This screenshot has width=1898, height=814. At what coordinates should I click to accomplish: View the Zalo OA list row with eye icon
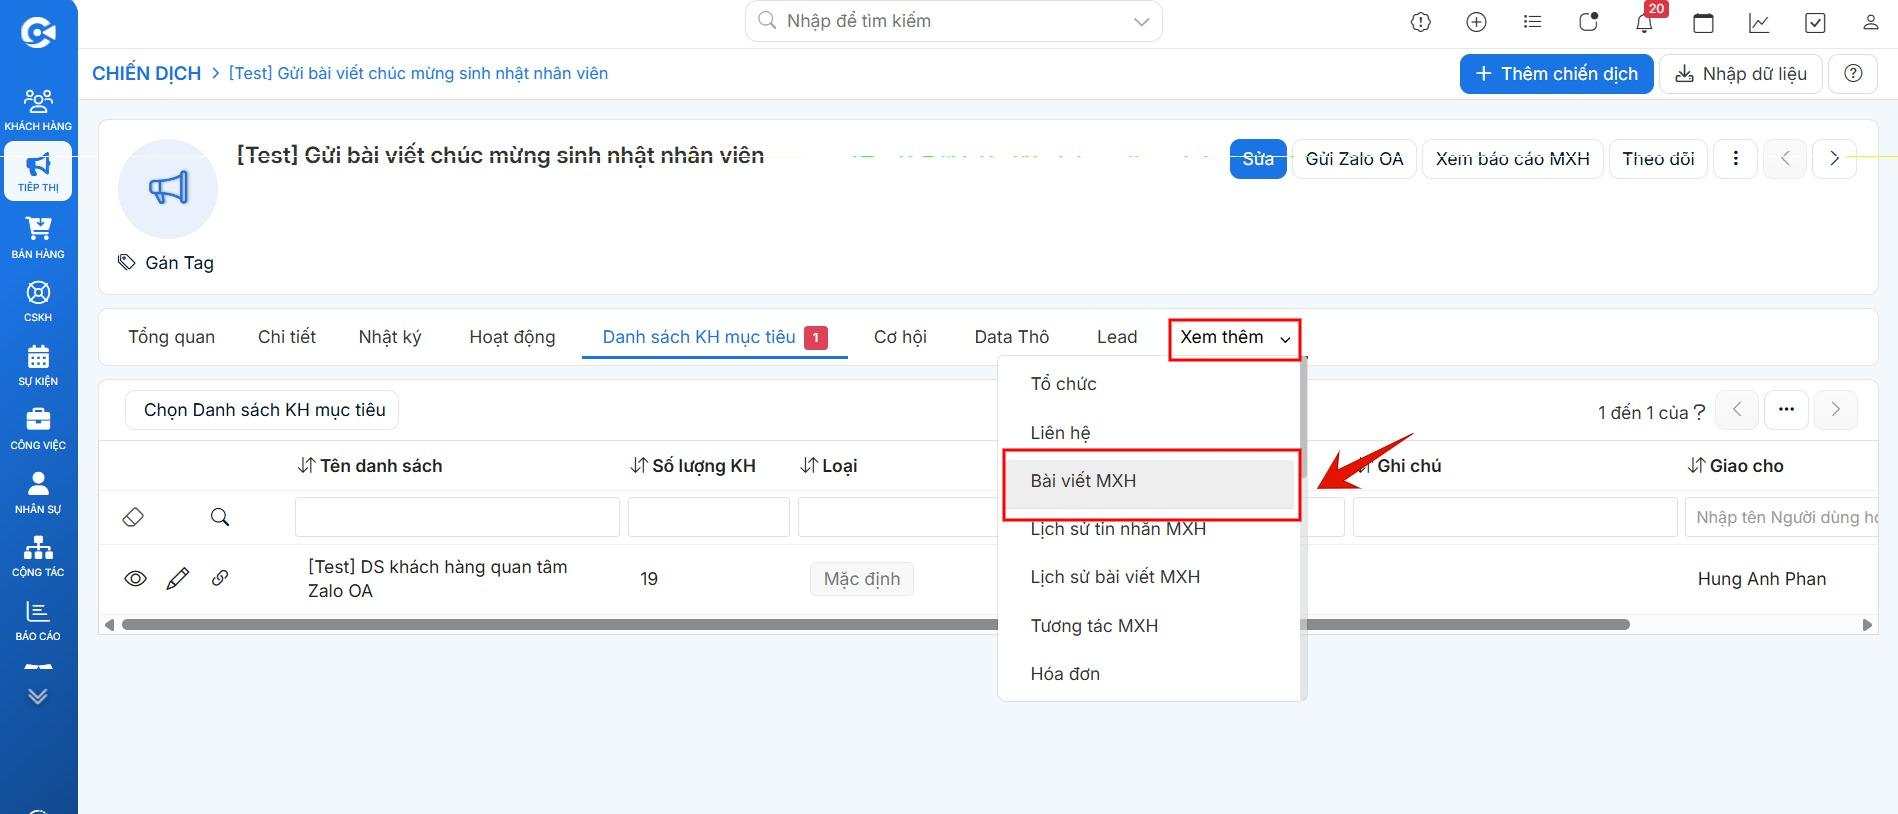pos(135,578)
